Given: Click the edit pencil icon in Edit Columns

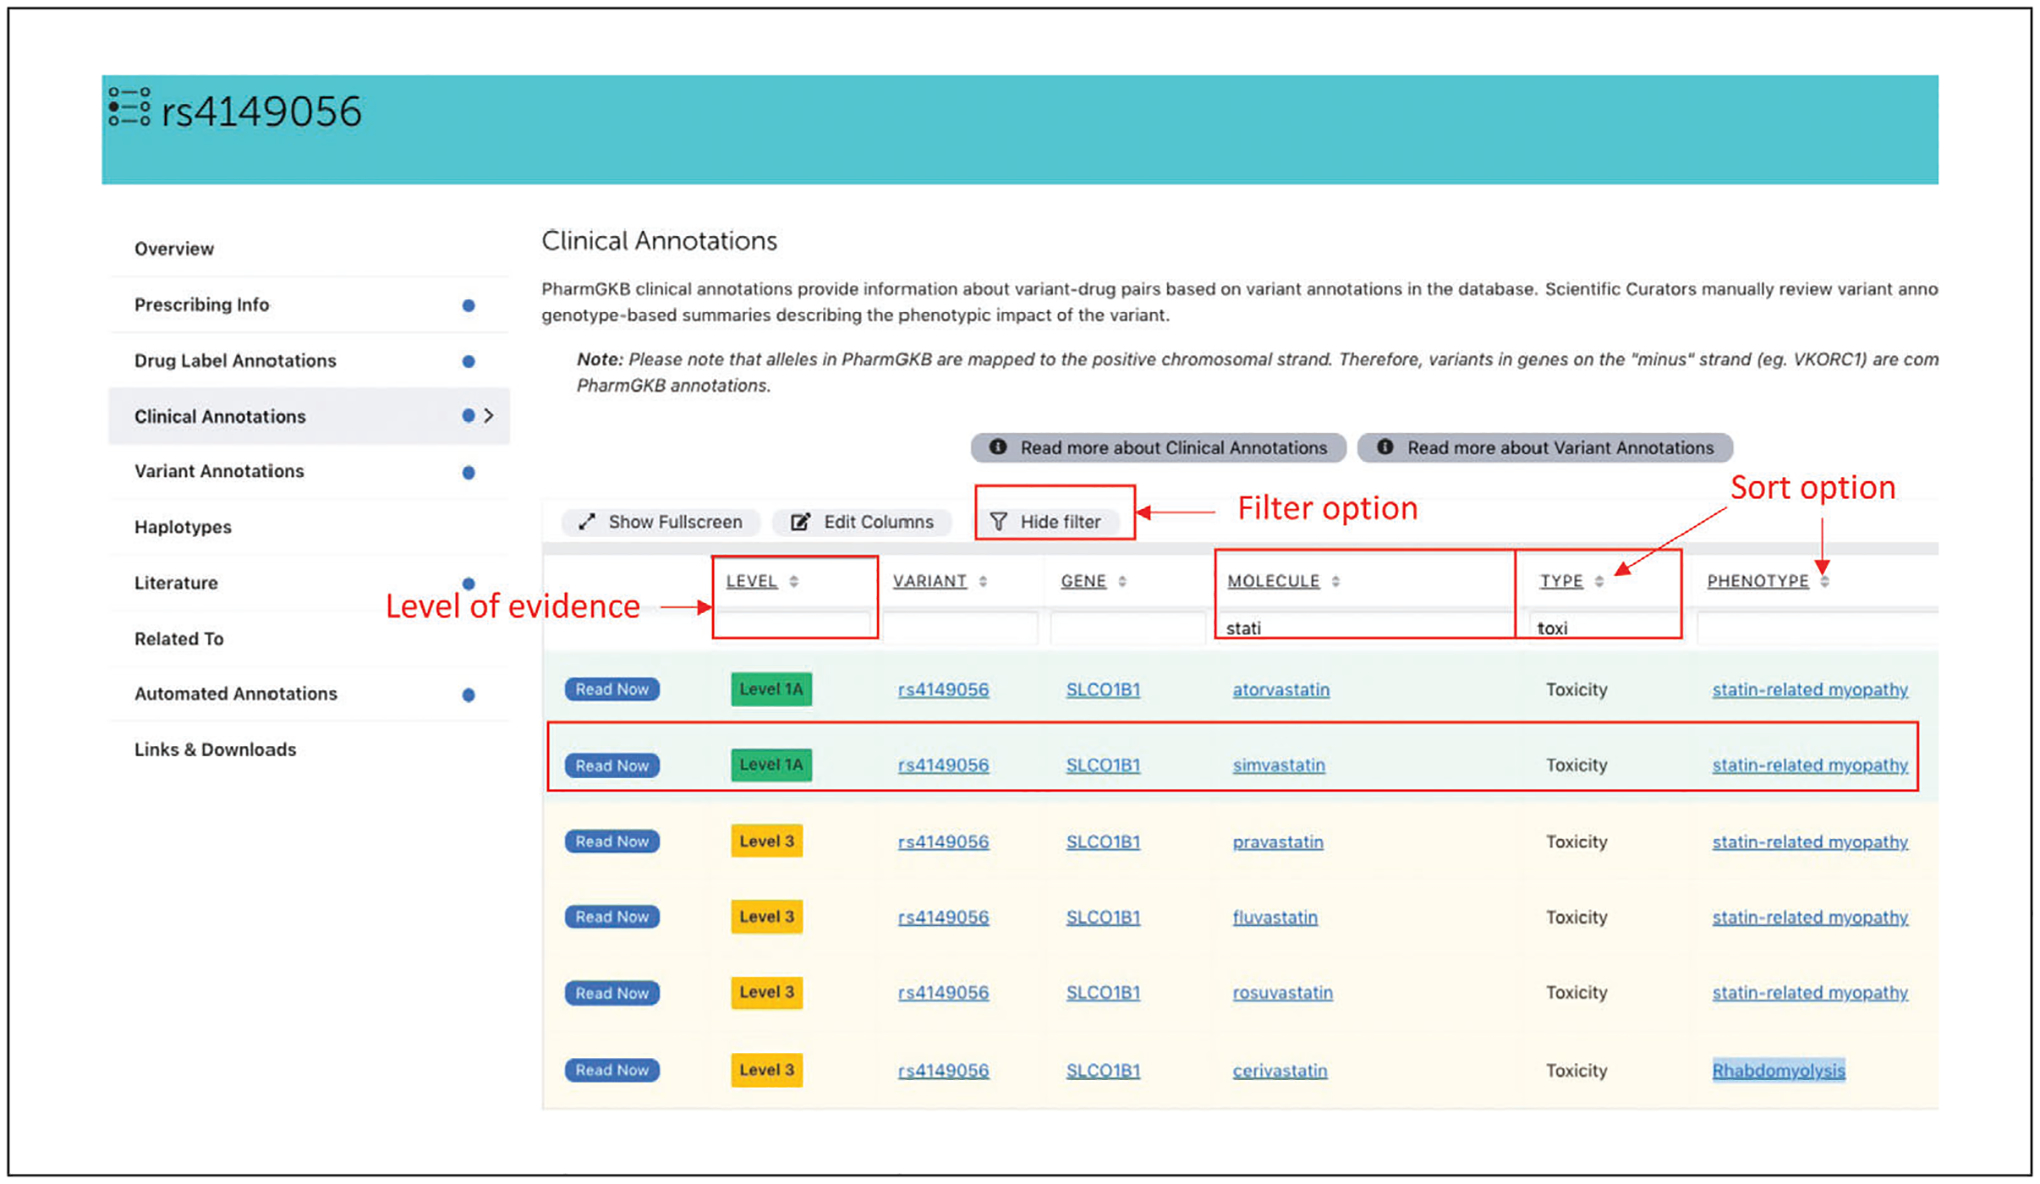Looking at the screenshot, I should (x=800, y=522).
